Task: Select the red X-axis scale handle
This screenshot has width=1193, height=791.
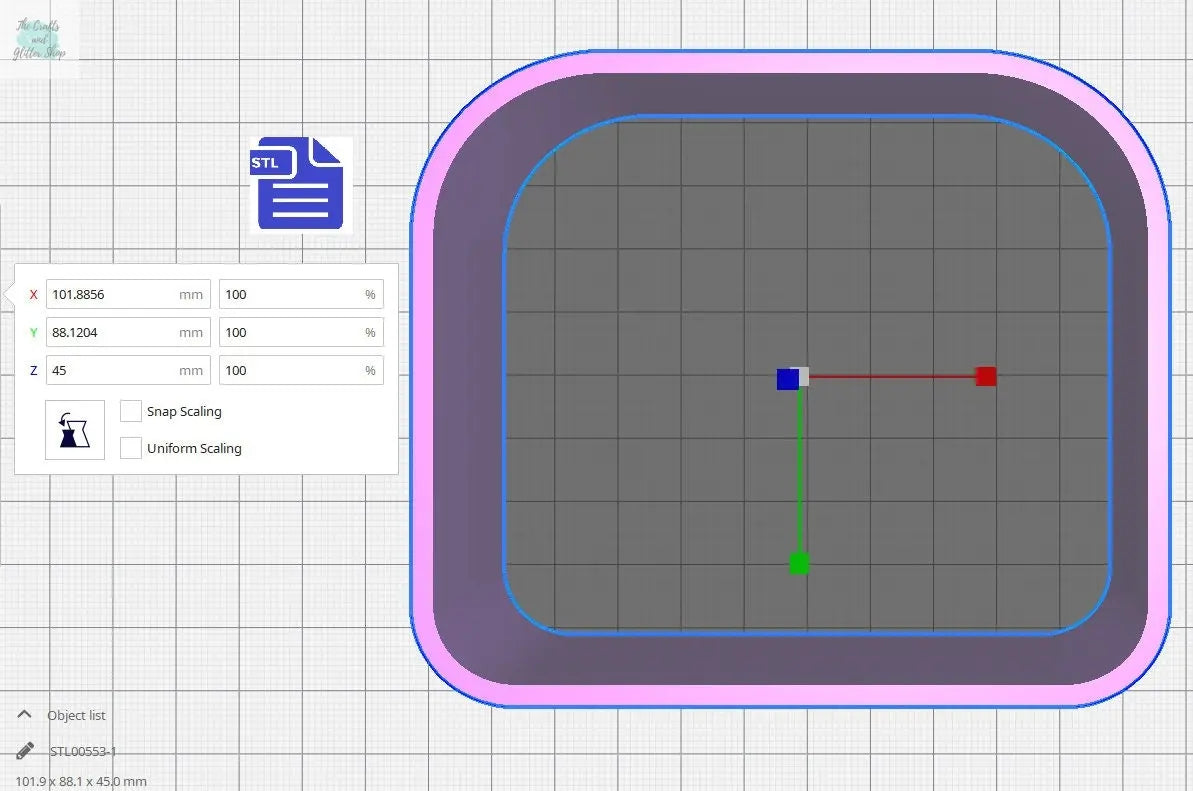Action: (x=986, y=376)
